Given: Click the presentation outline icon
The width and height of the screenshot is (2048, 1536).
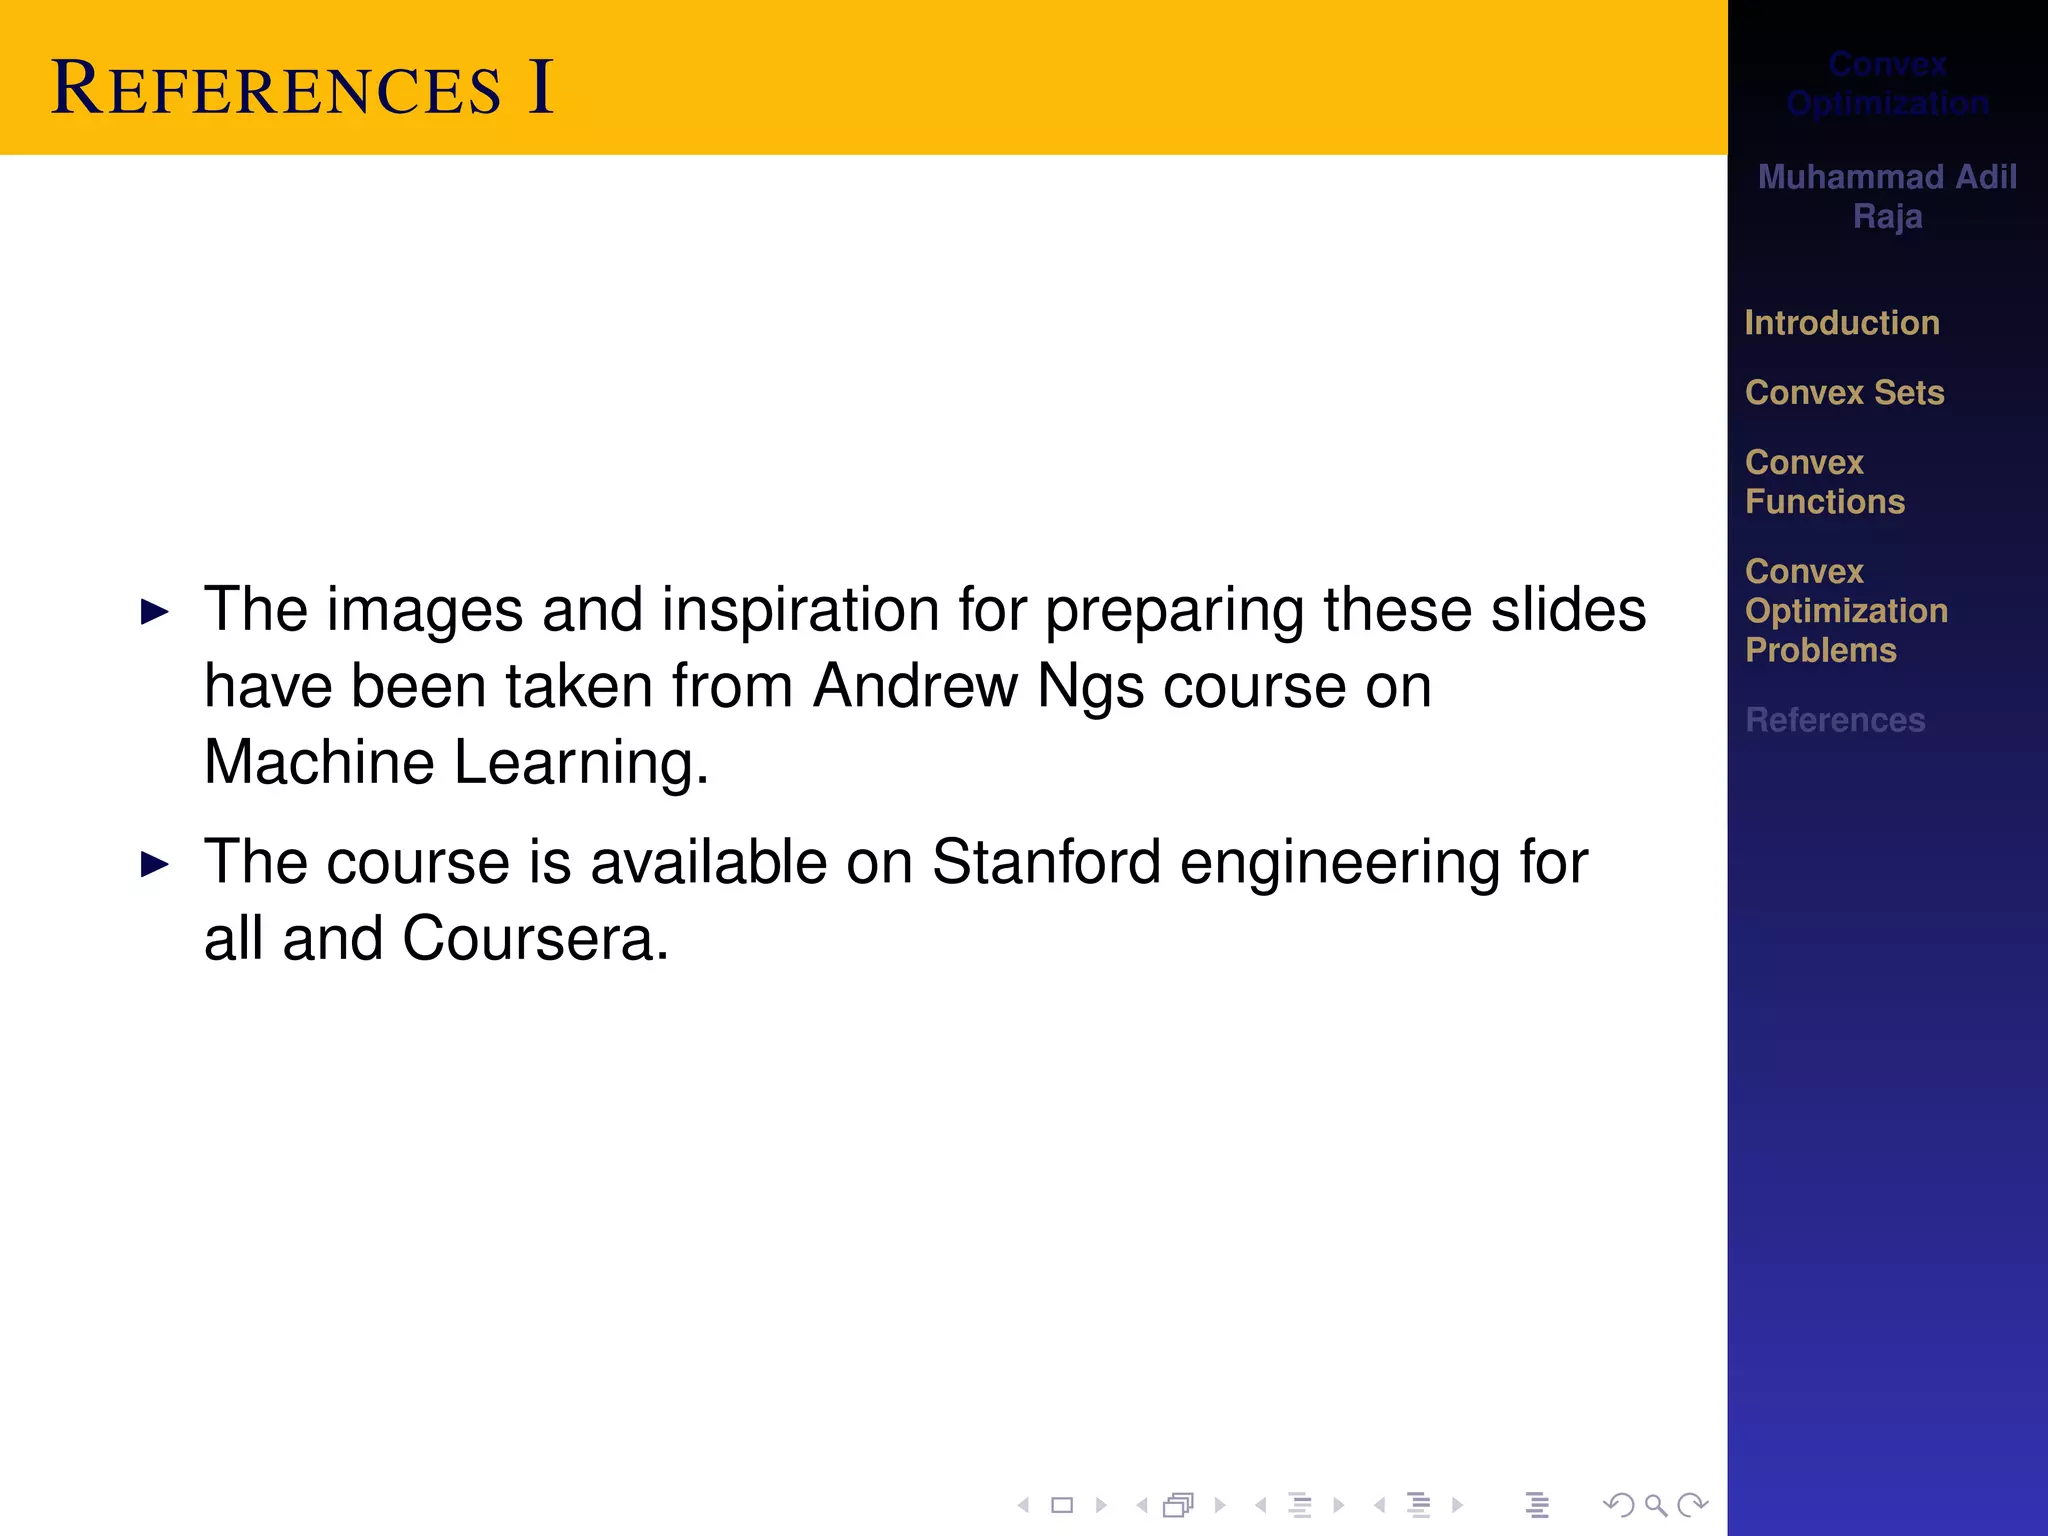Looking at the screenshot, I should 1537,1505.
